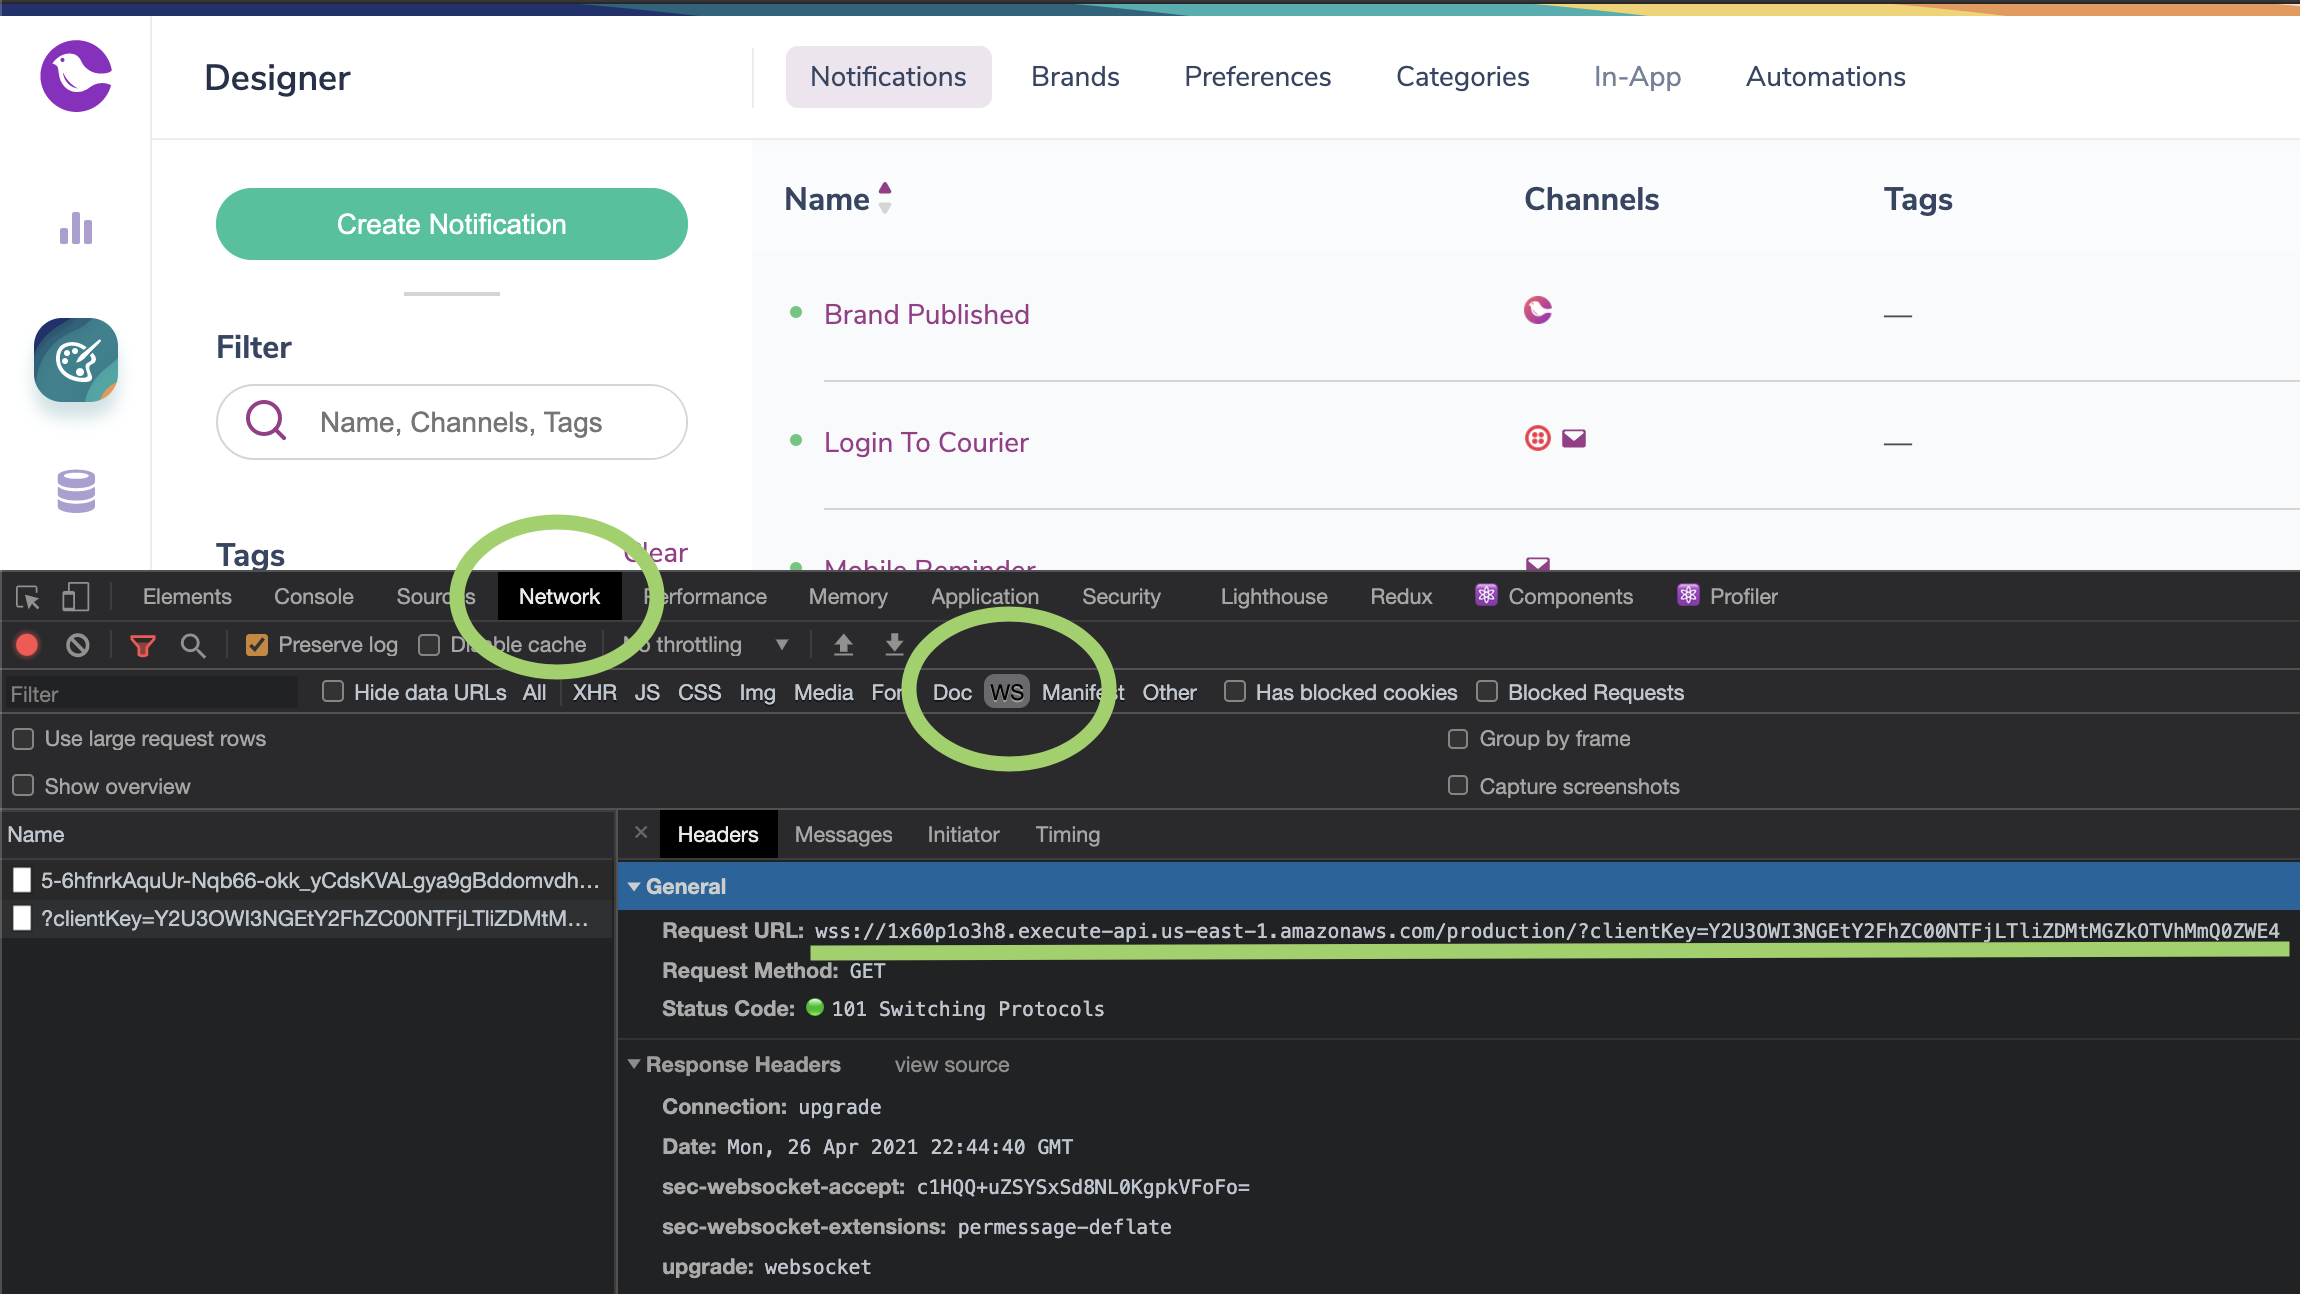Toggle DevTools device toolbar icon

(76, 597)
